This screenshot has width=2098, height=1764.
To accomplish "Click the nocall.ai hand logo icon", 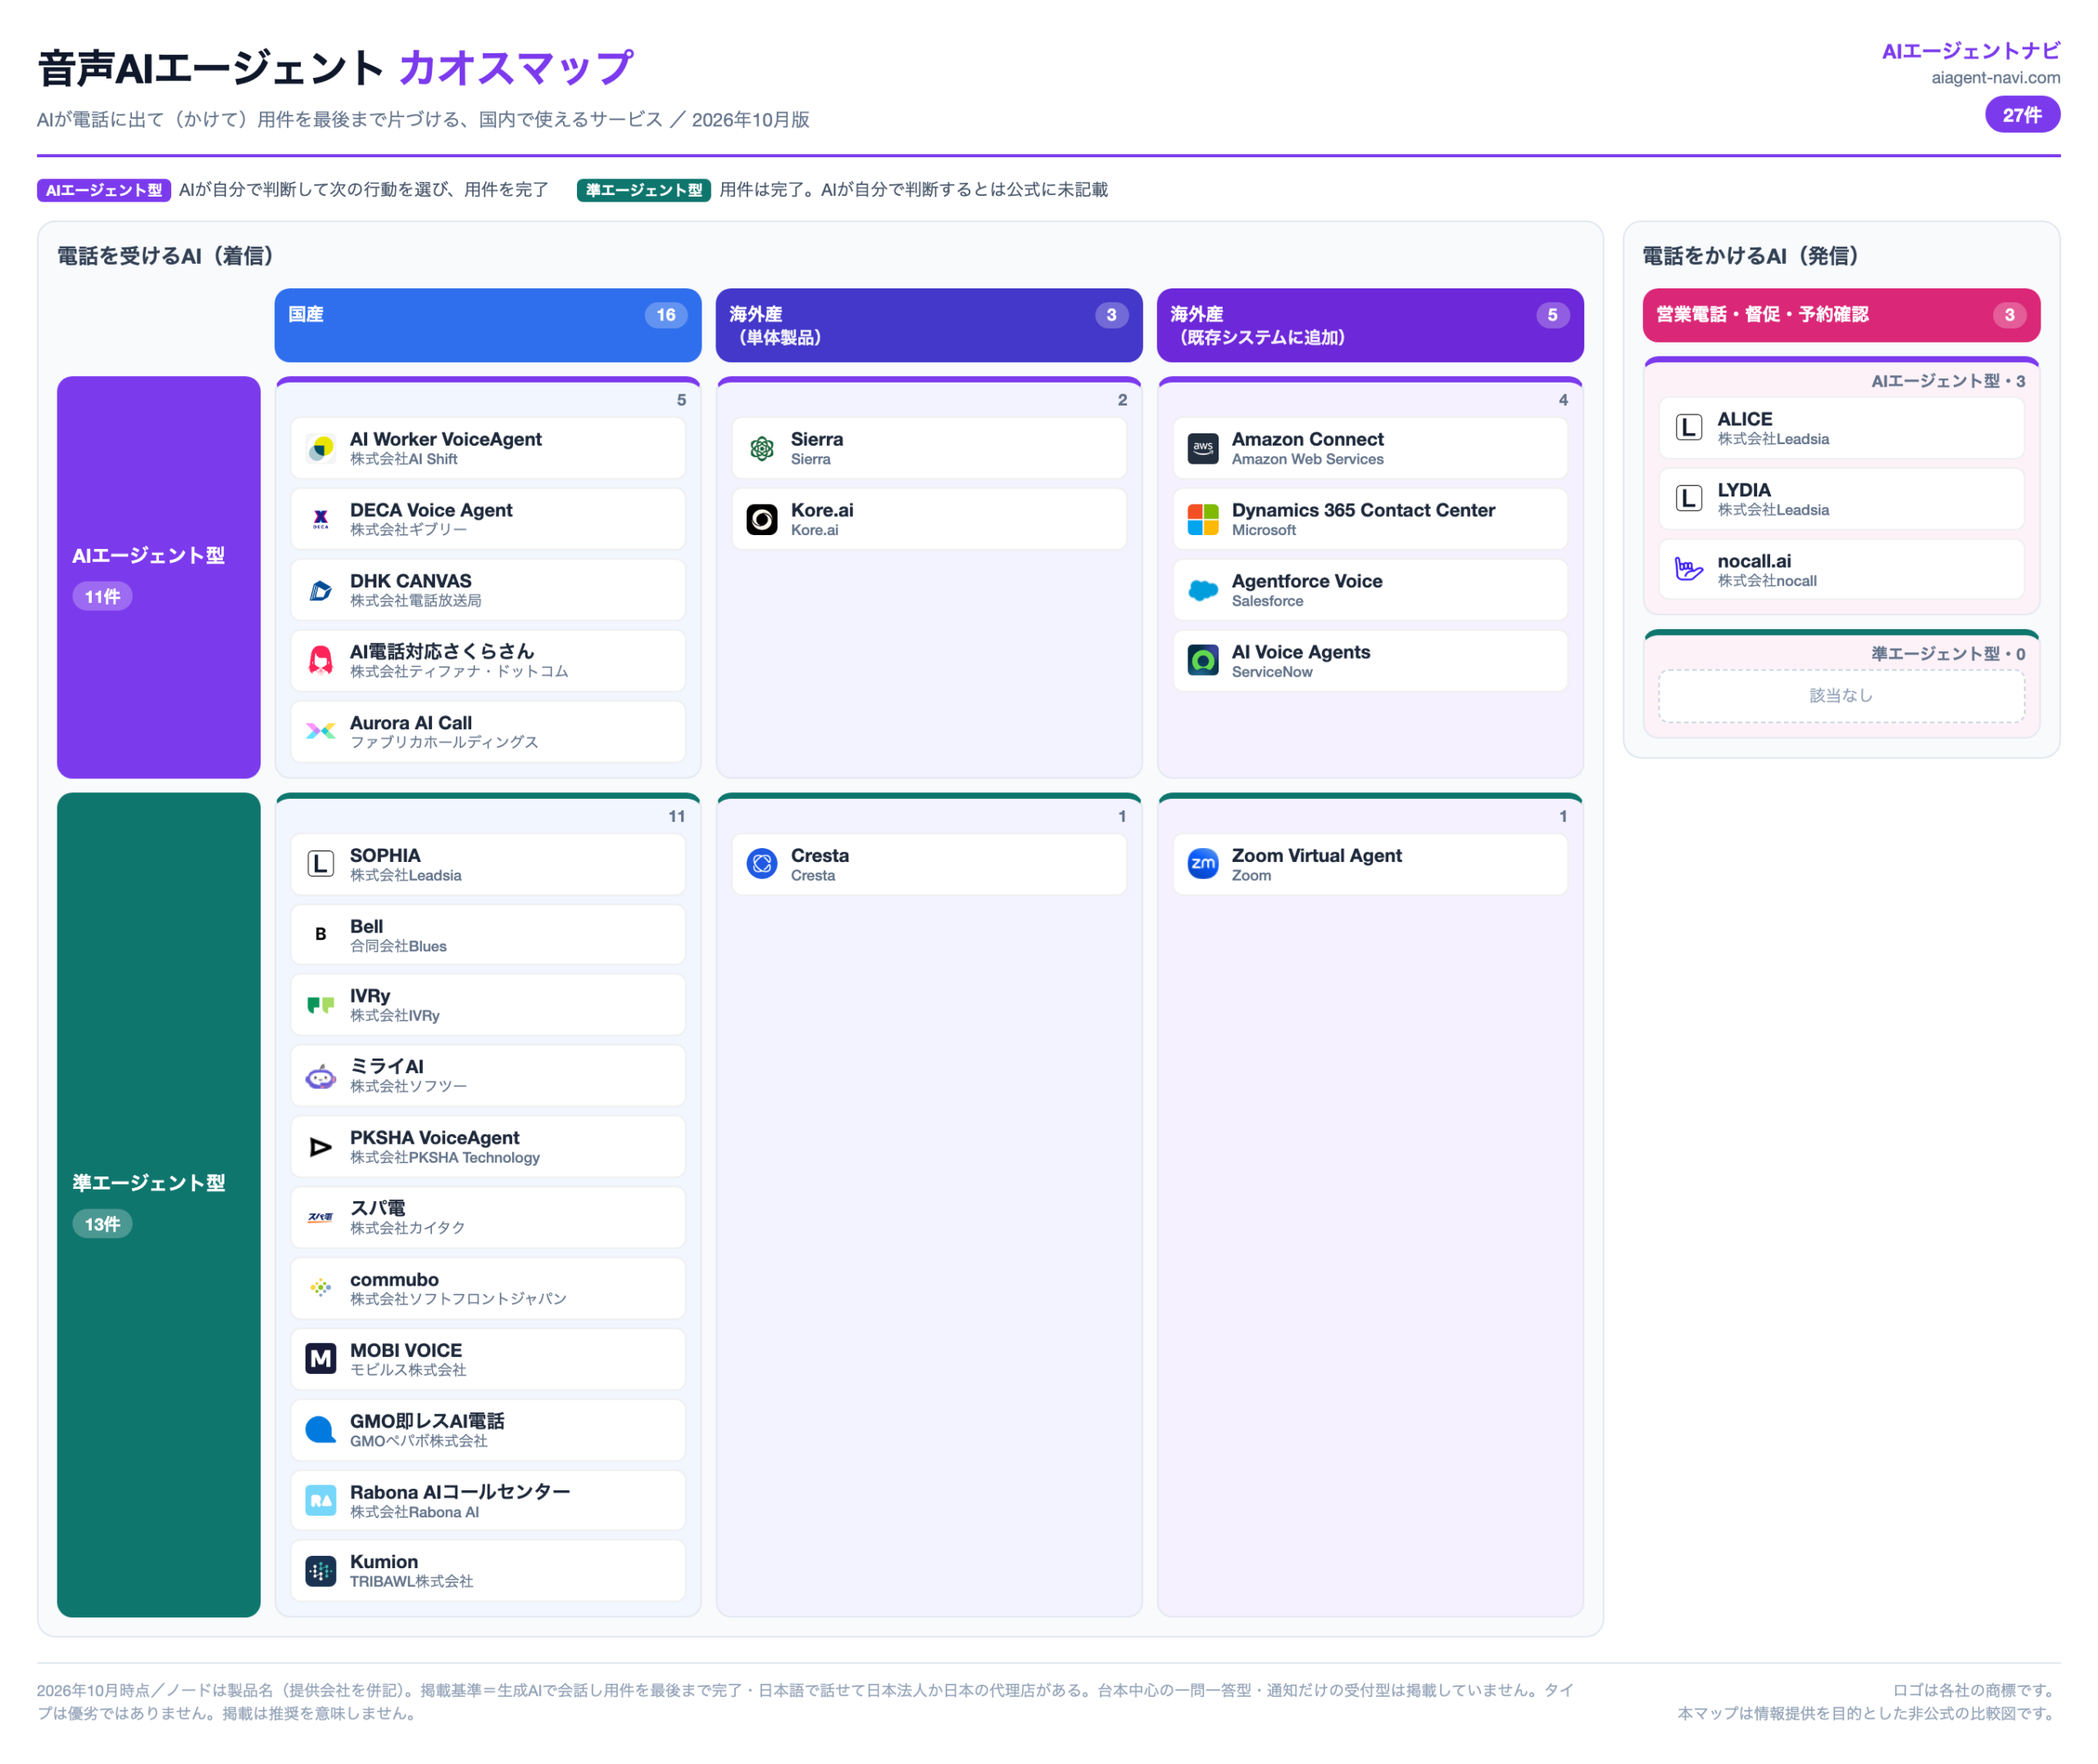I will pos(1688,570).
